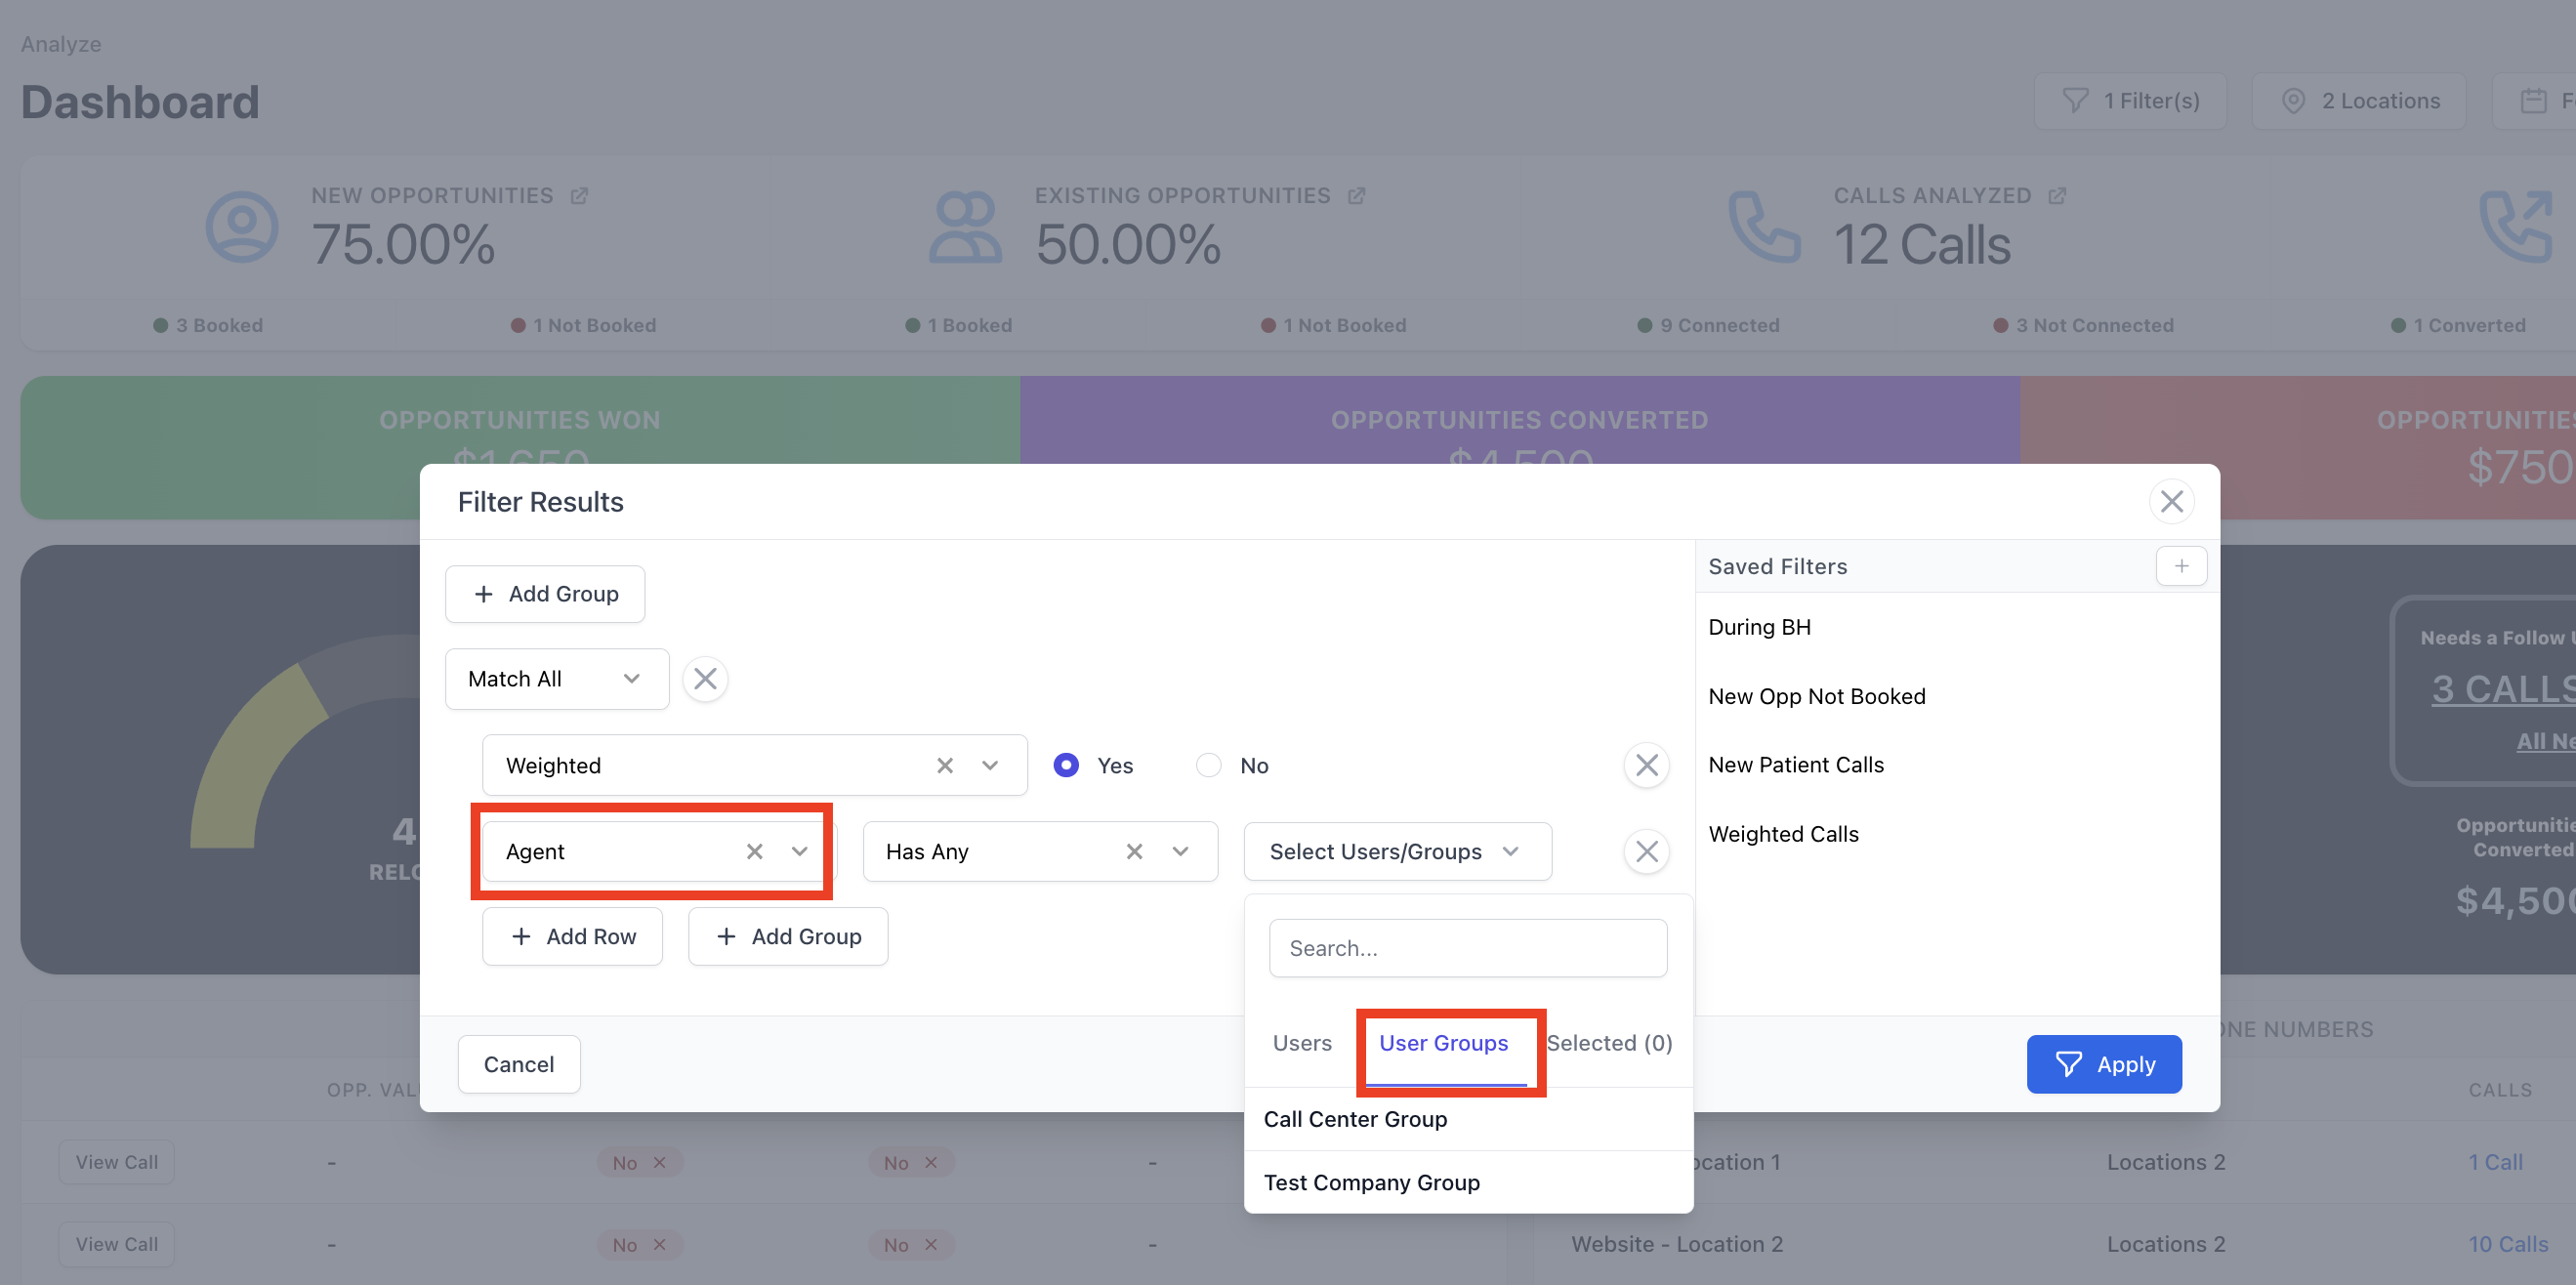Remove the Match All group
This screenshot has height=1285, width=2576.
705,679
